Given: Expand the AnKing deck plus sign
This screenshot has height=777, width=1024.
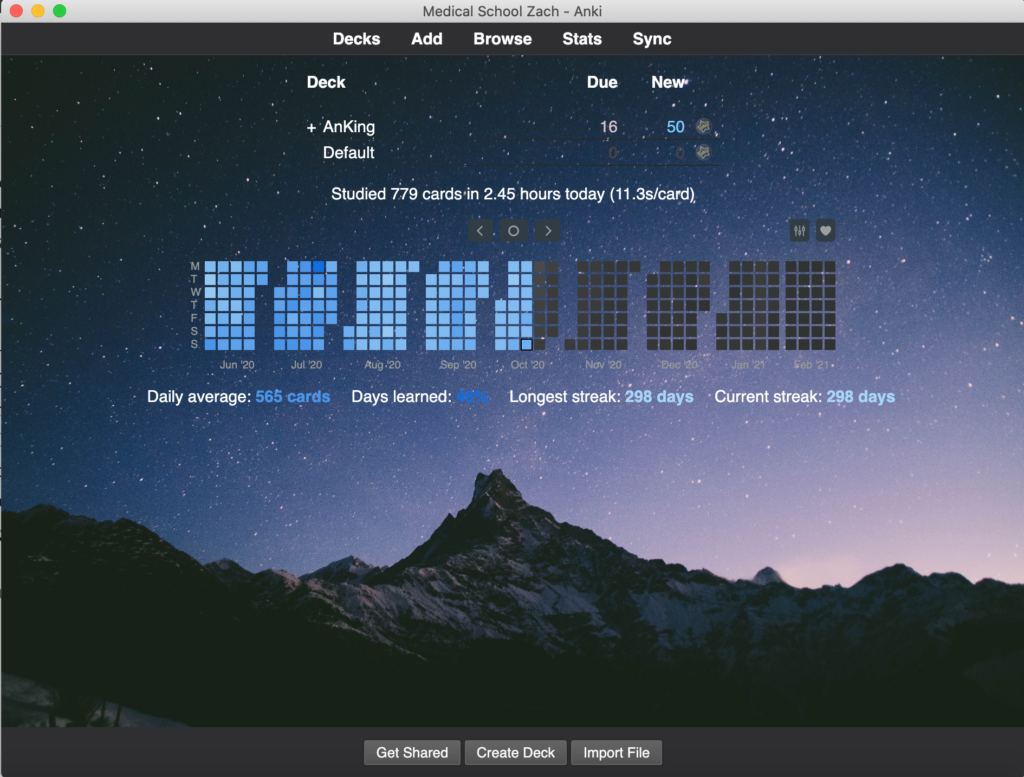Looking at the screenshot, I should 312,127.
